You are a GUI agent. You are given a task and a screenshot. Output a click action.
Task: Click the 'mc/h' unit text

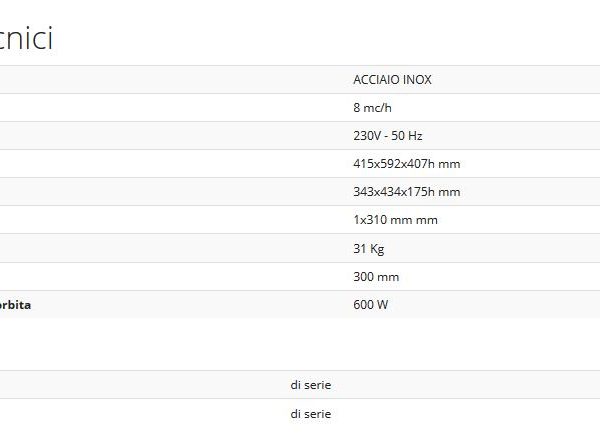click(x=377, y=107)
